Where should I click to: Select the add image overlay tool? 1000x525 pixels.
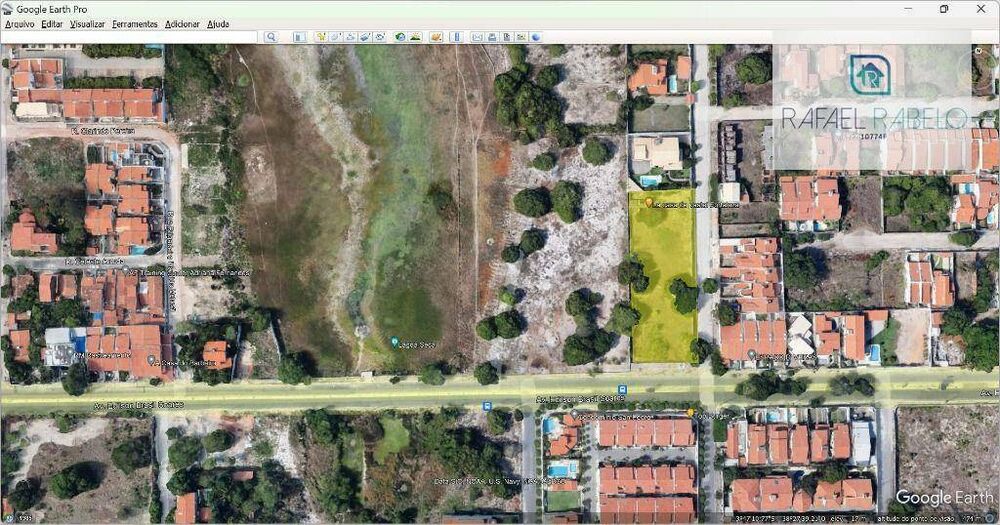[365, 37]
